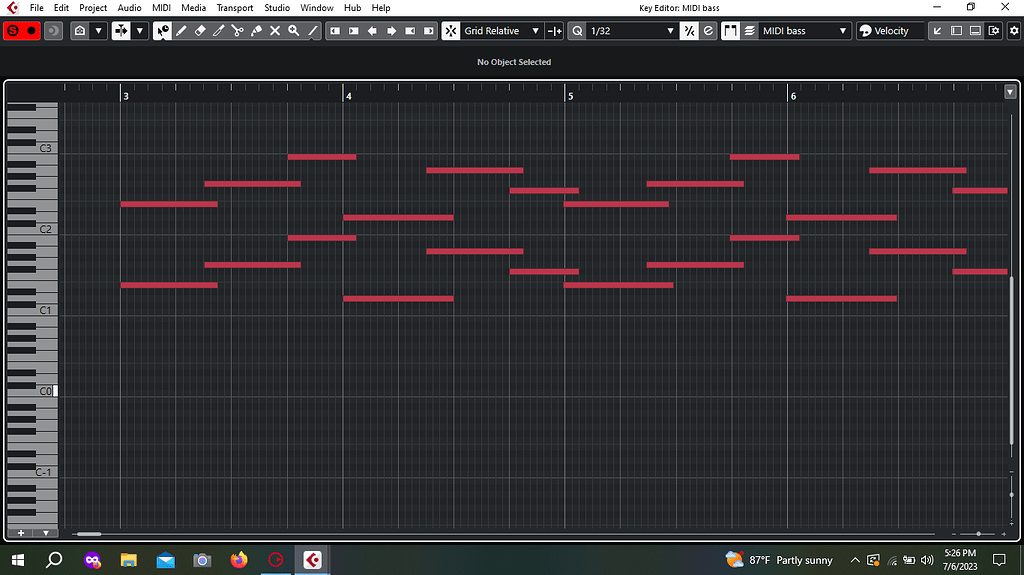Image resolution: width=1024 pixels, height=575 pixels.
Task: Click the ruler dropdown arrow at timeline right end
Action: pyautogui.click(x=1010, y=92)
